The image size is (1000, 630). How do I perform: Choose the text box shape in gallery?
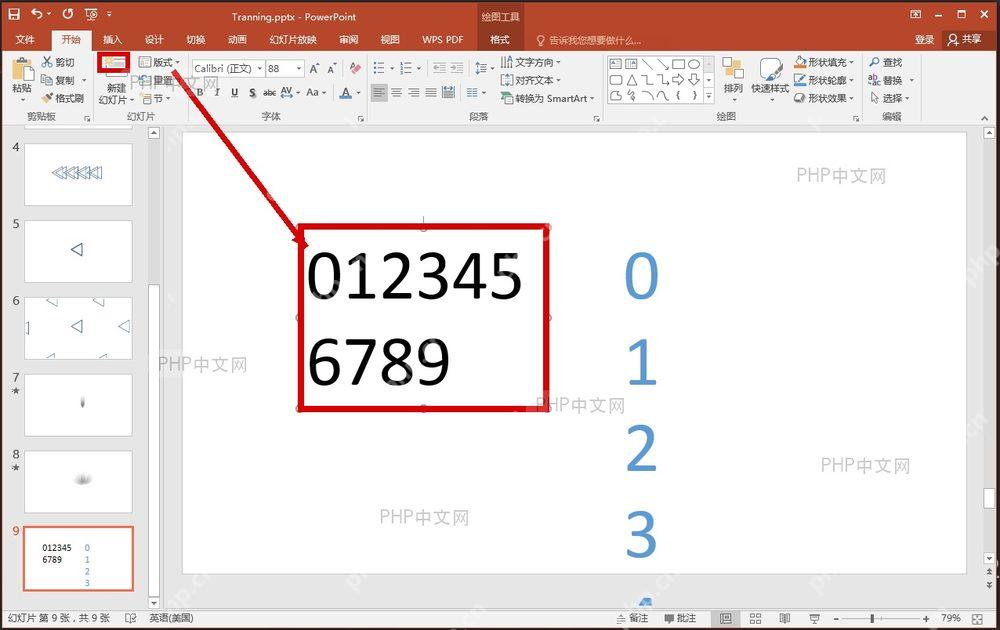pos(615,64)
